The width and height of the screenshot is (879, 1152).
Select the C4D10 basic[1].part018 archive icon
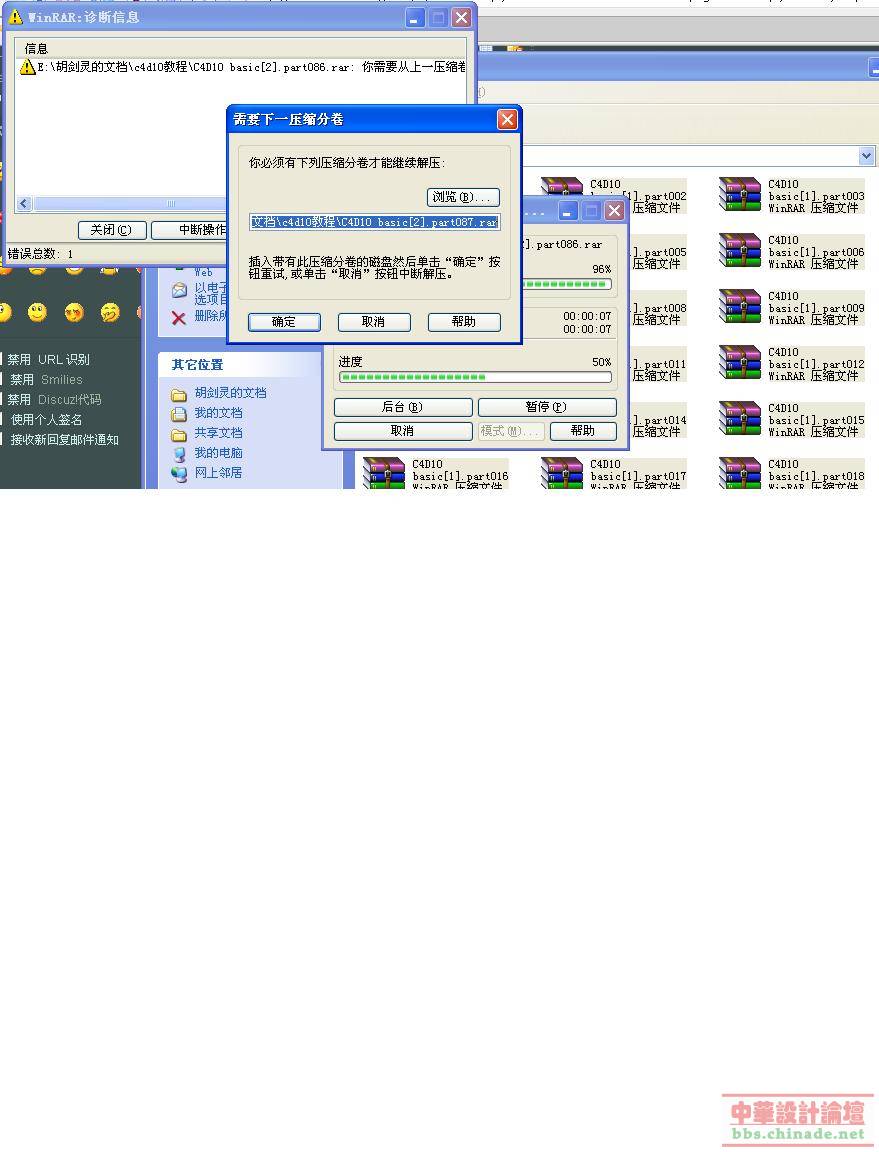pyautogui.click(x=739, y=472)
